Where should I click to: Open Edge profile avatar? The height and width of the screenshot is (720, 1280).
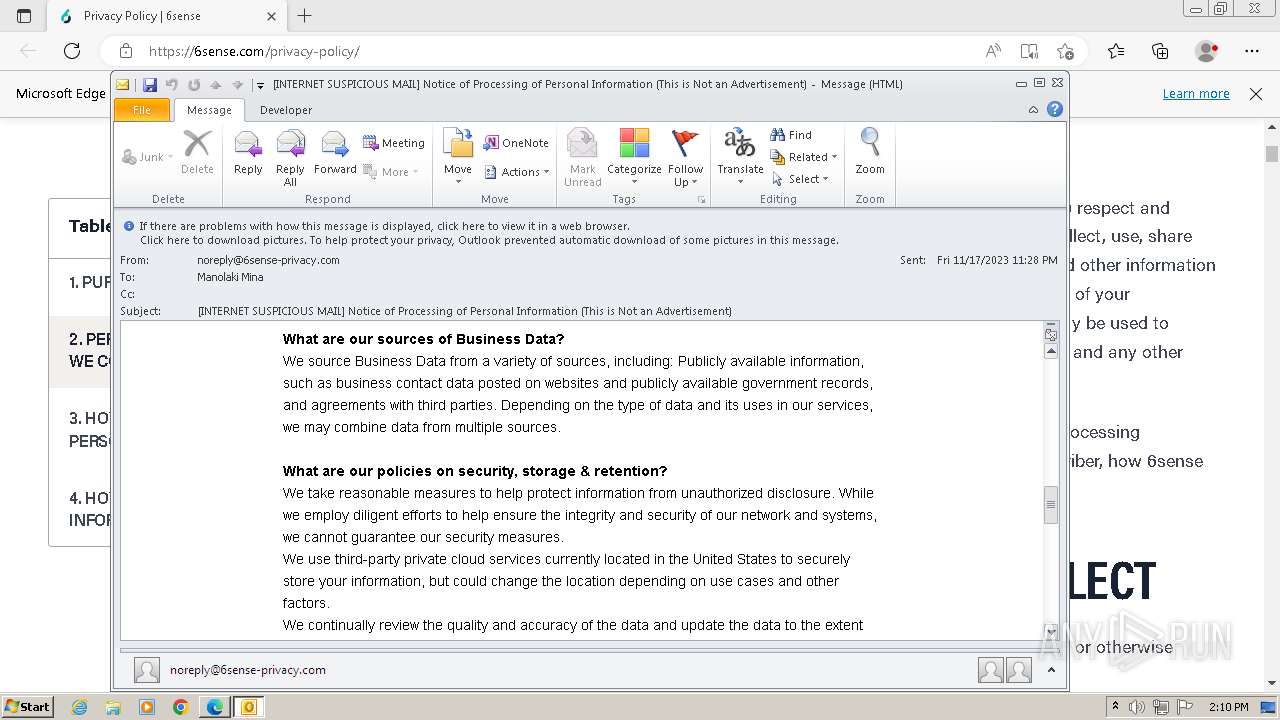coord(1206,51)
